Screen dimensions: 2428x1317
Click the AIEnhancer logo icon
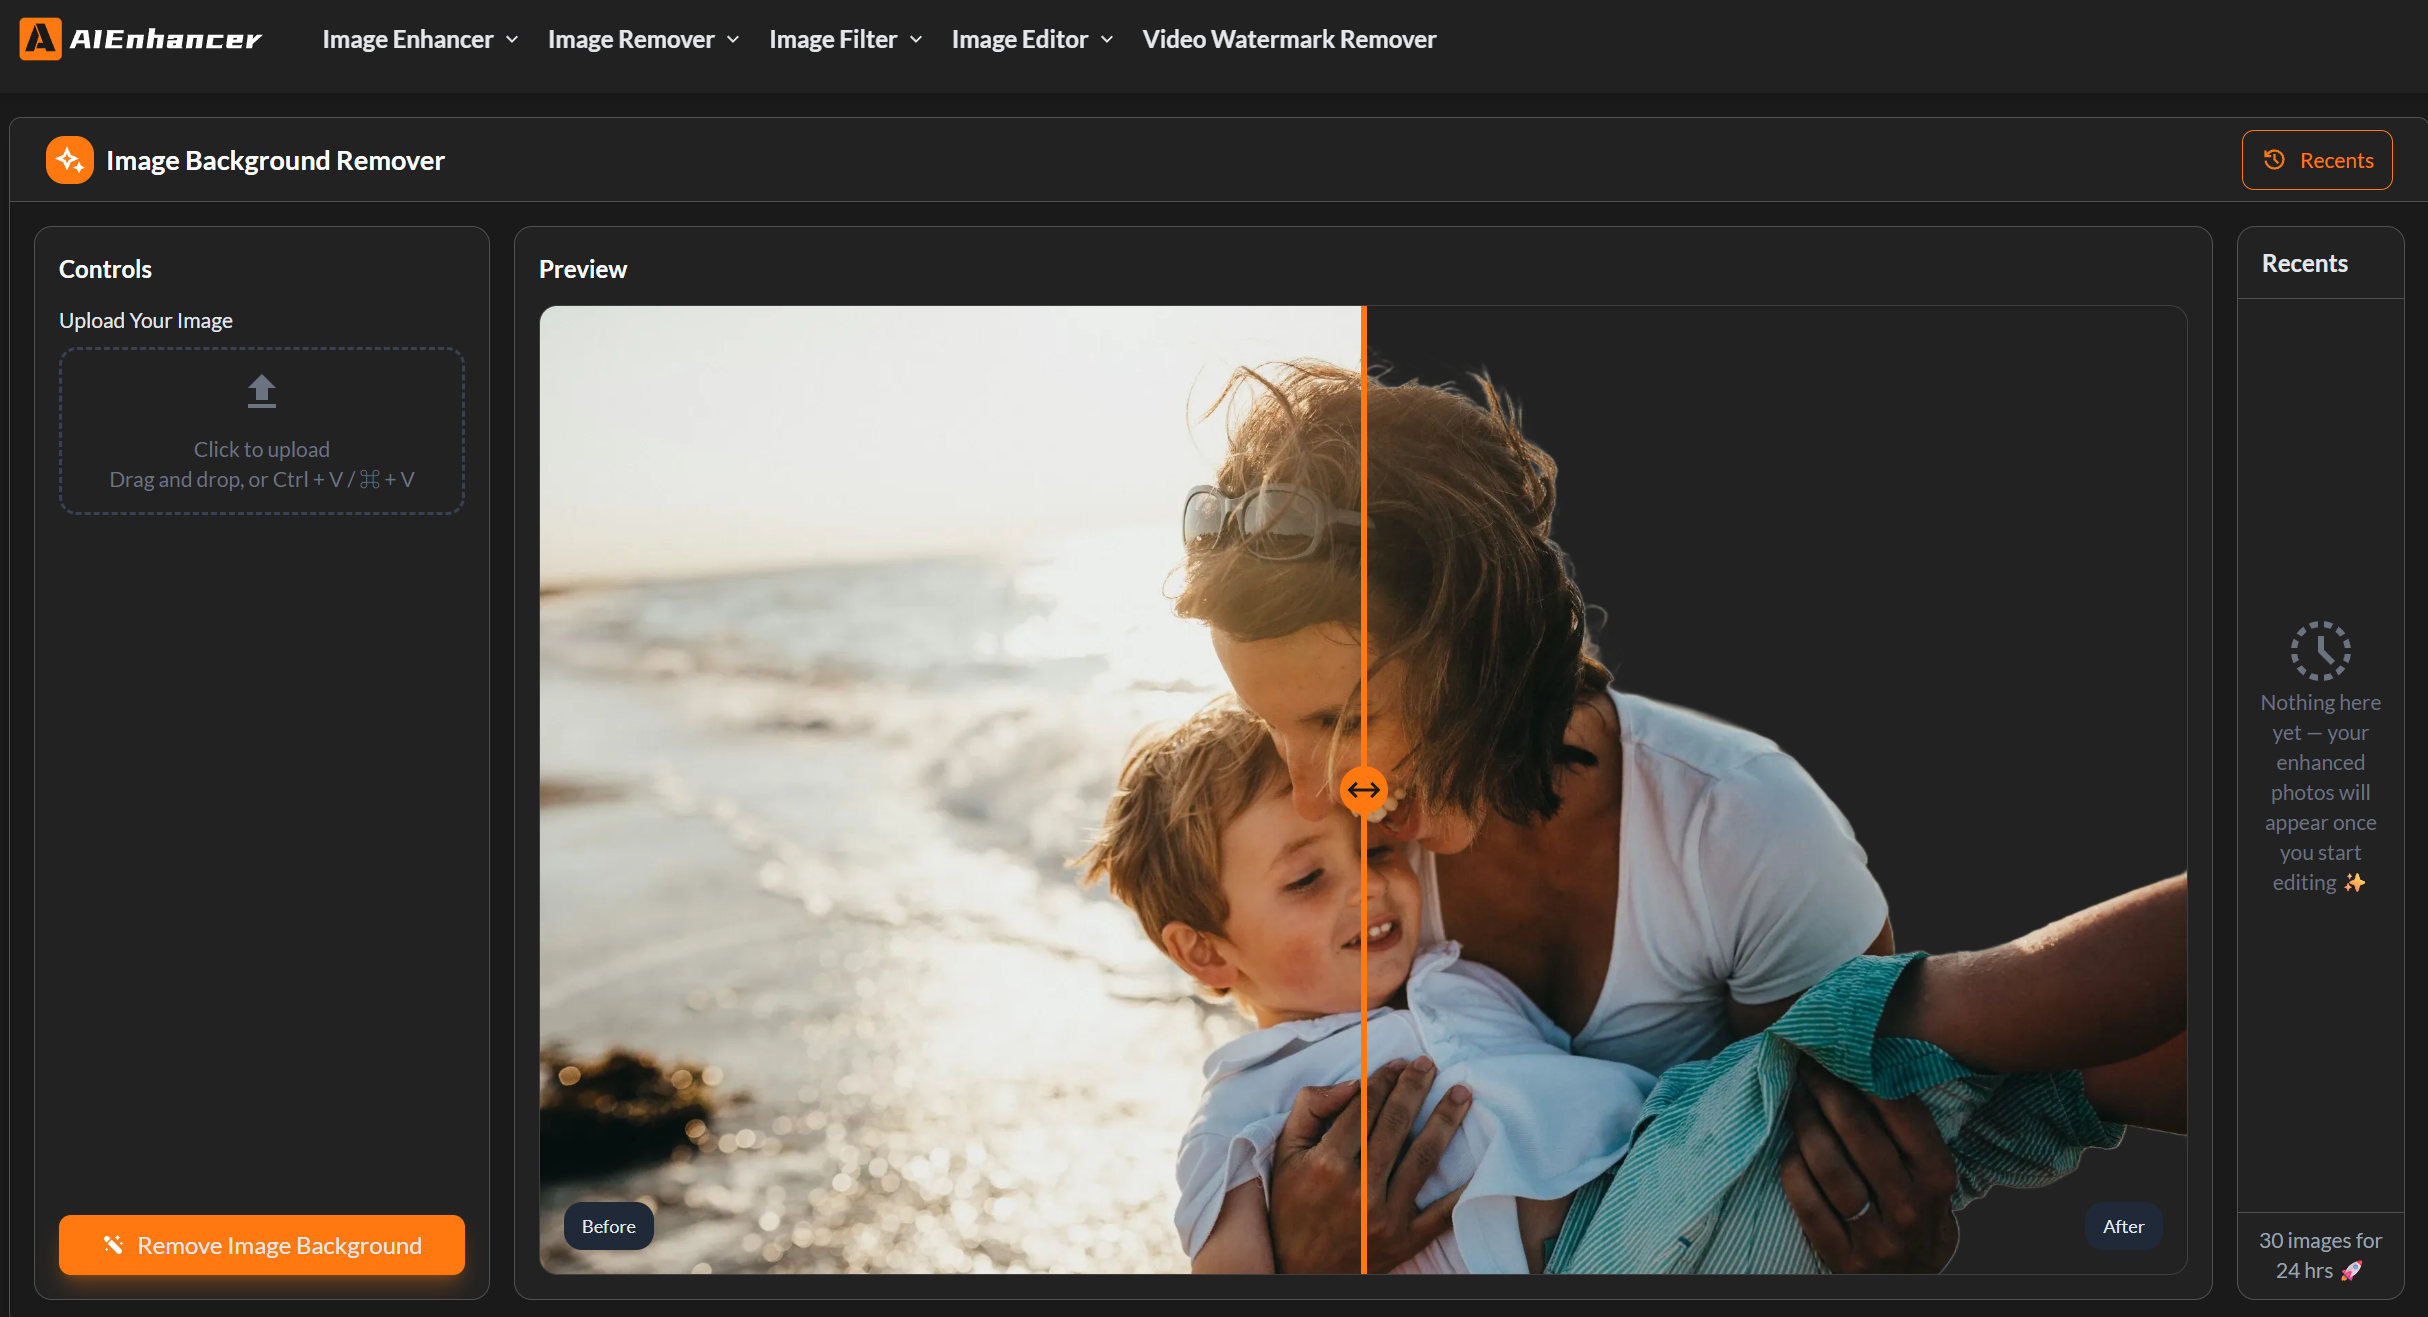pyautogui.click(x=40, y=39)
